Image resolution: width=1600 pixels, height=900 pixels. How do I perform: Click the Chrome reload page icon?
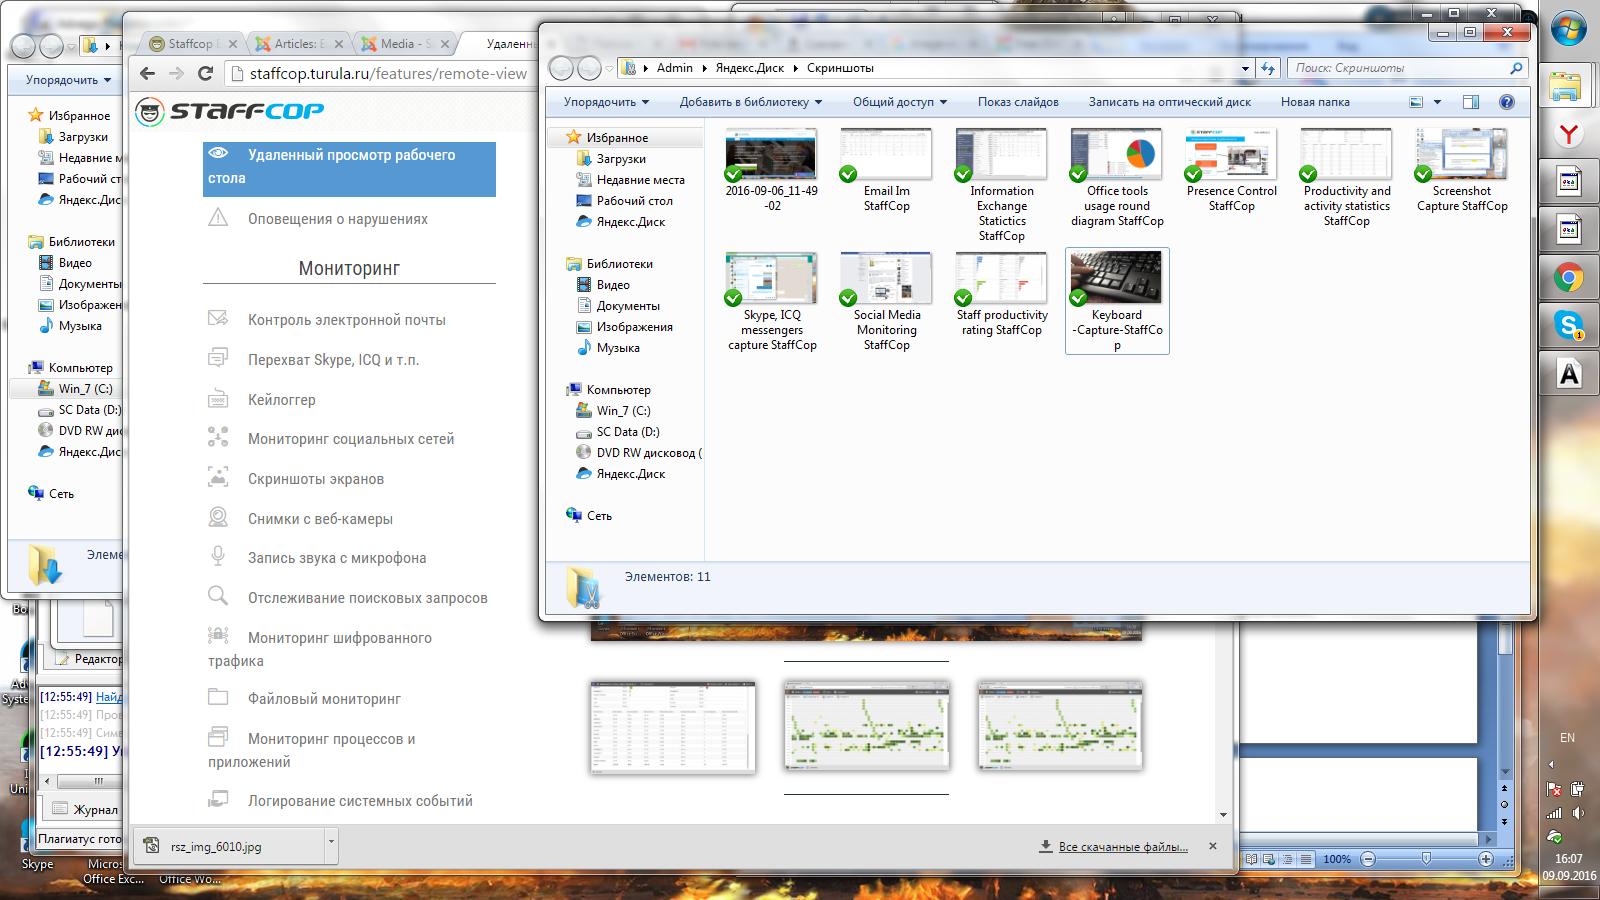(x=206, y=73)
